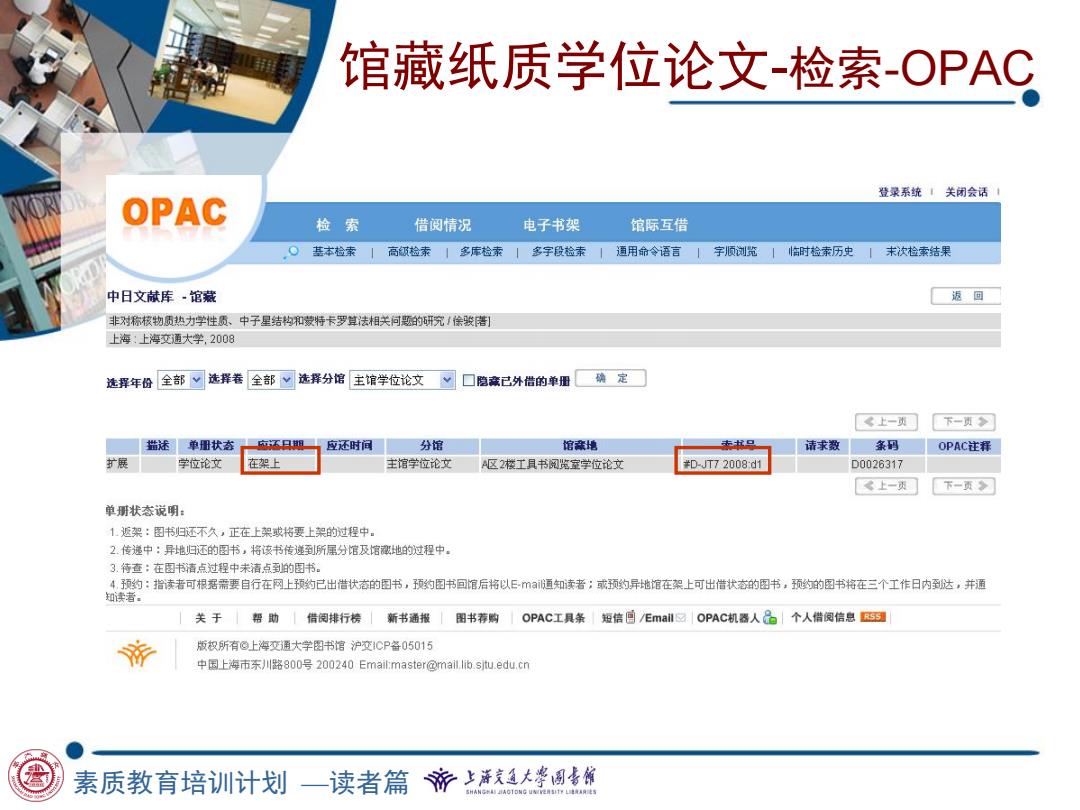Click the 个人借阅信息 footer link
Viewport: 1080px width, 810px height.
823,617
